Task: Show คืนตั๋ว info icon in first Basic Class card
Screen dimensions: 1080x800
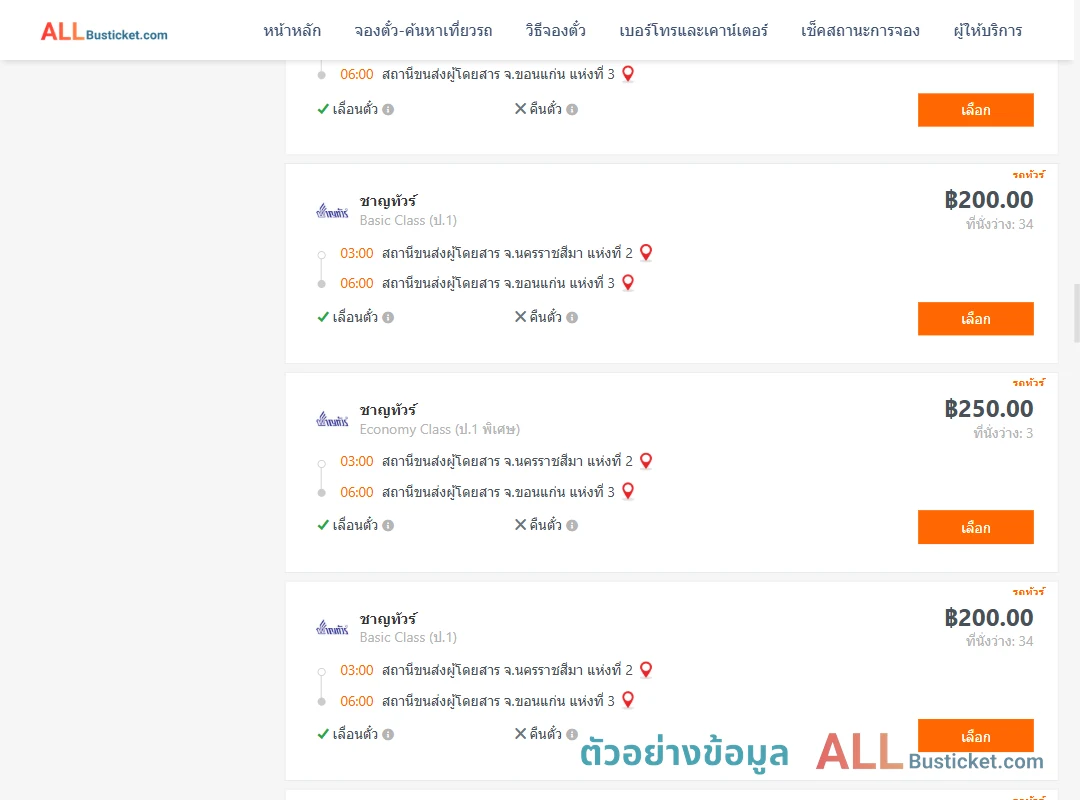Action: [572, 318]
